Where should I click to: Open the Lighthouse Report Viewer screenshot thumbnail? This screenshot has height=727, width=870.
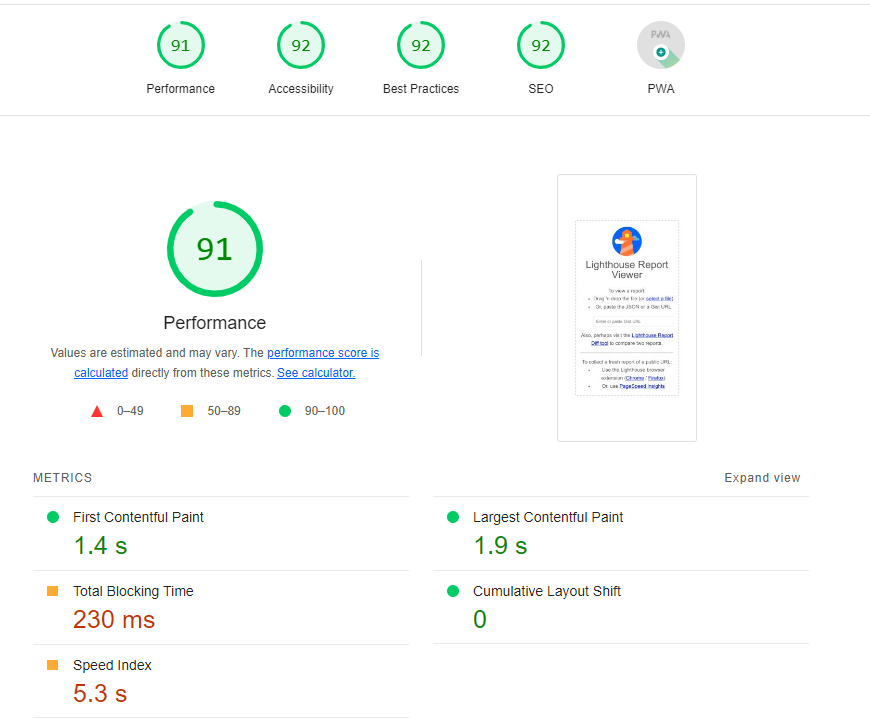click(x=627, y=308)
